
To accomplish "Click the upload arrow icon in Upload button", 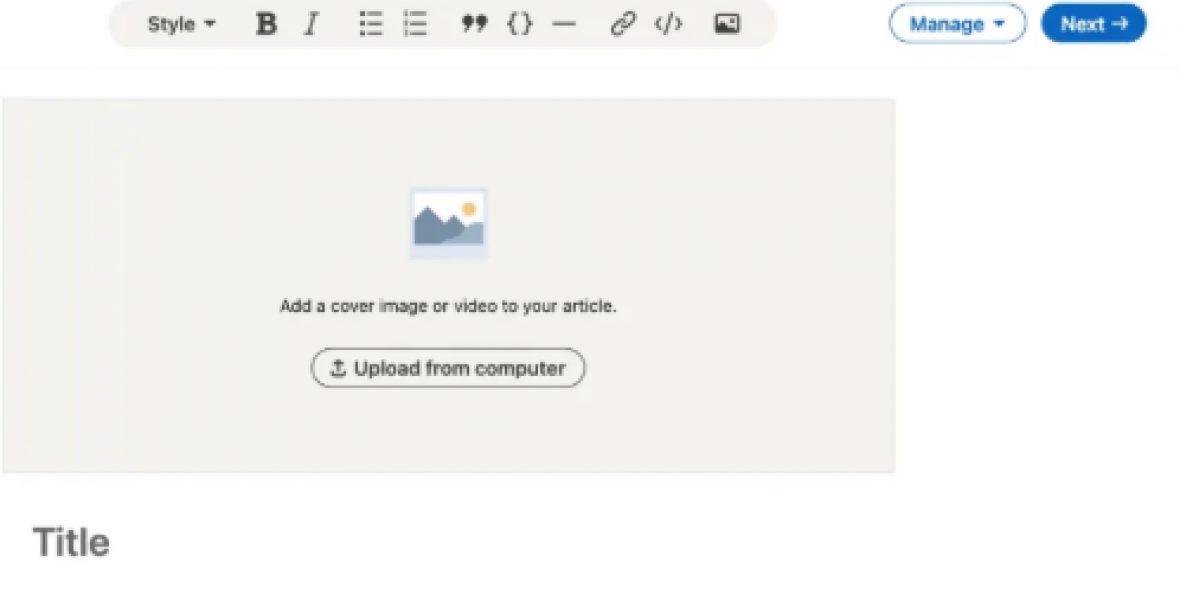I will click(x=338, y=368).
